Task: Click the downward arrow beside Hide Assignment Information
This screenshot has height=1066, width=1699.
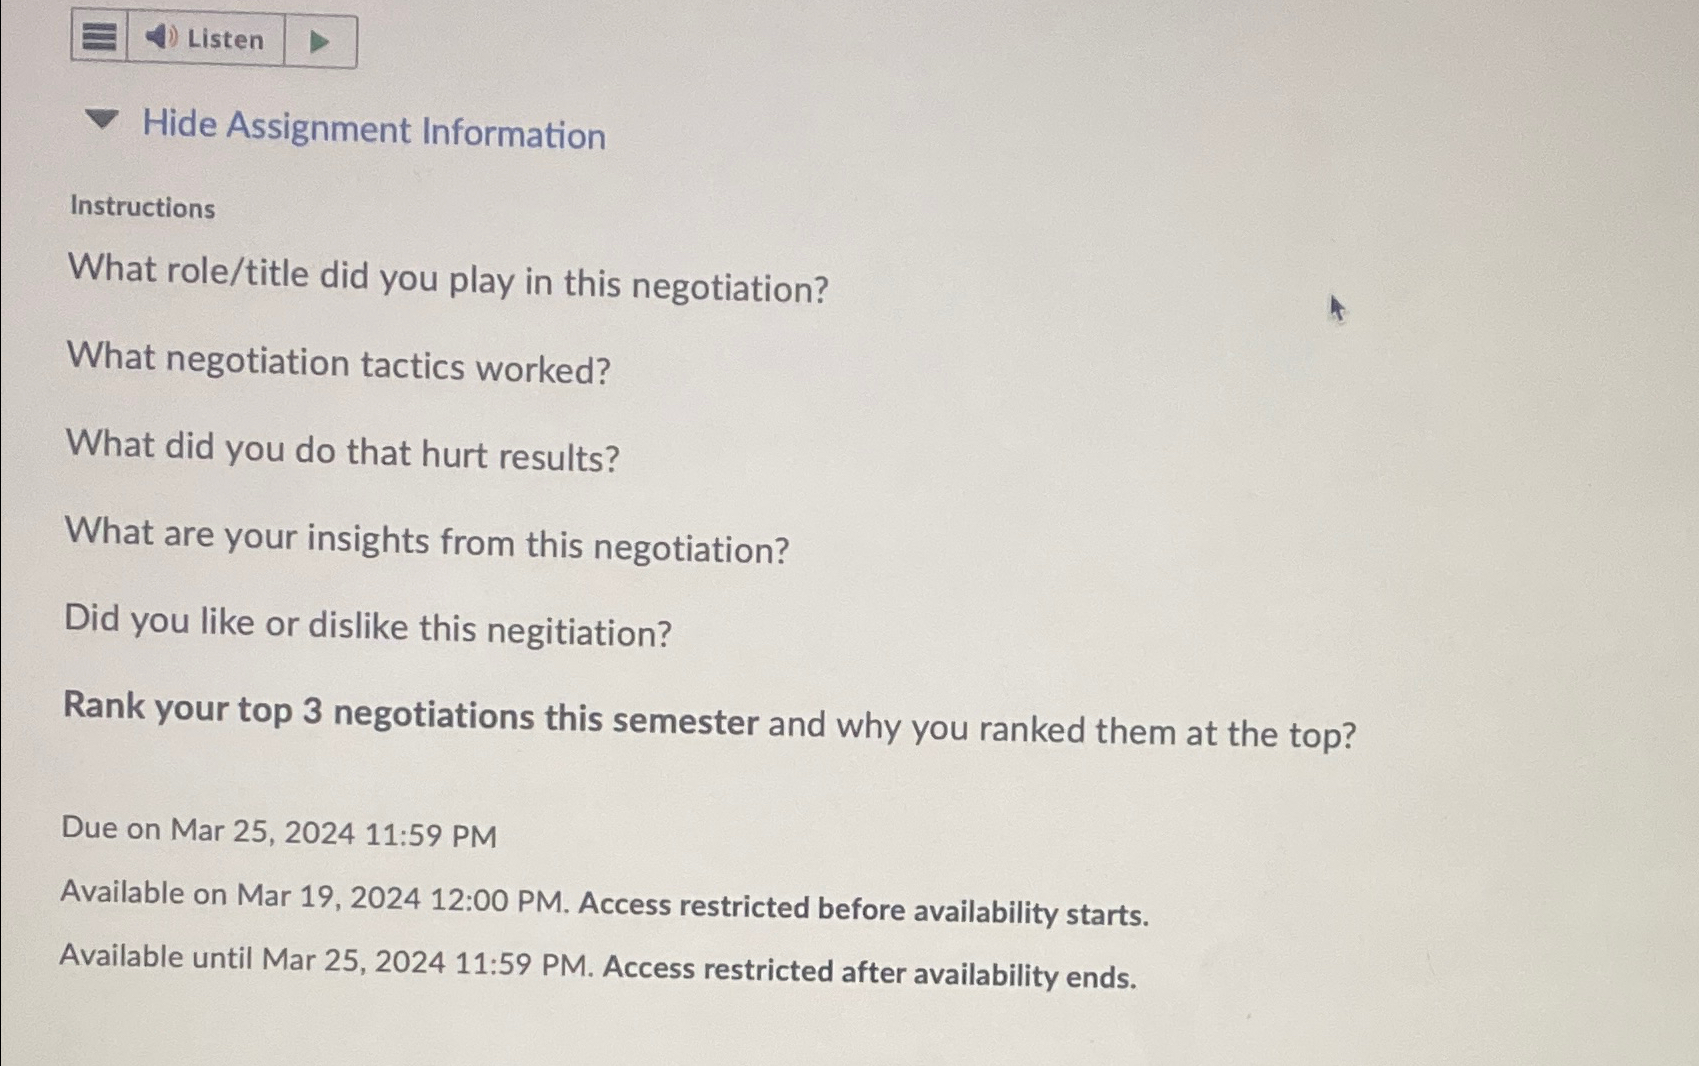Action: pos(101,122)
